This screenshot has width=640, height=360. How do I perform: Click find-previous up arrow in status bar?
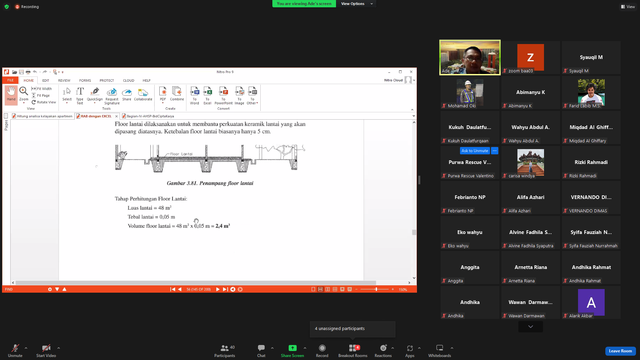click(64, 289)
